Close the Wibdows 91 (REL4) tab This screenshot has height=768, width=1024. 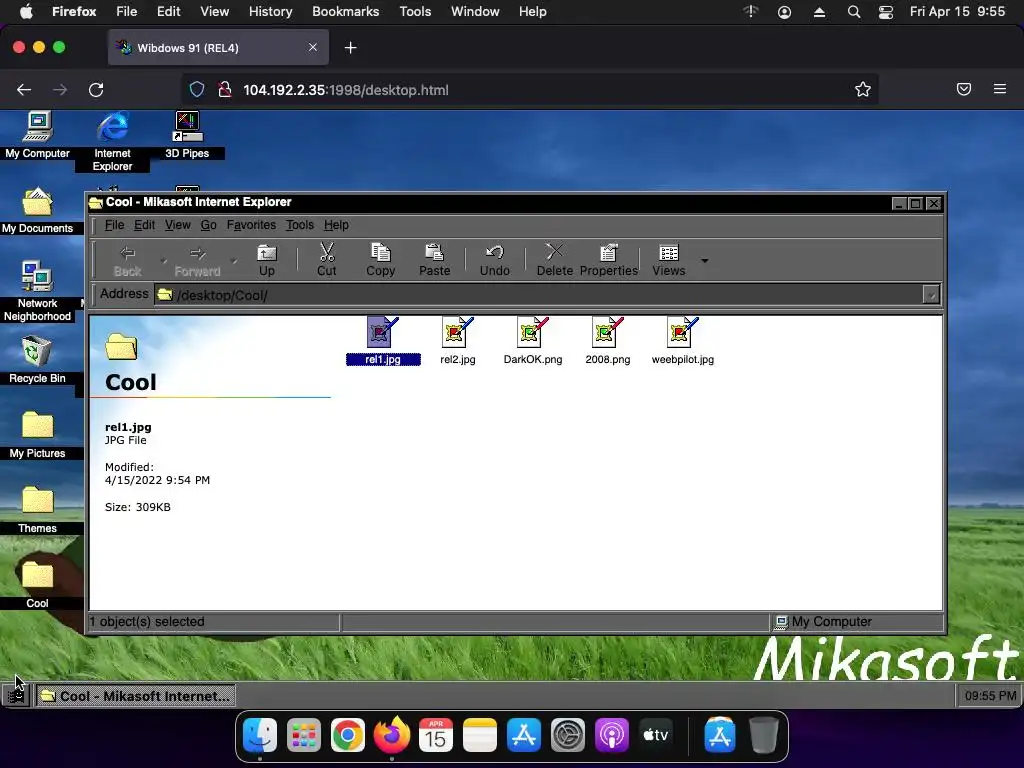click(x=313, y=48)
